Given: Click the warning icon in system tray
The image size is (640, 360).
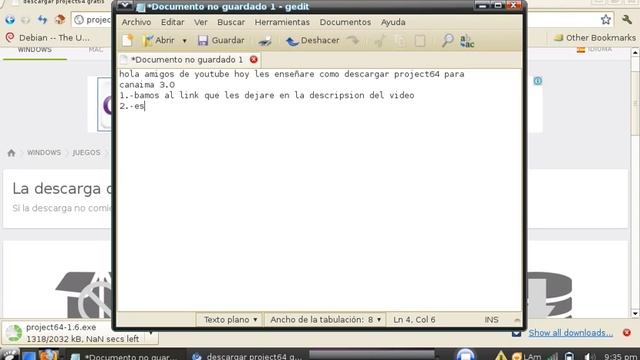Looking at the screenshot, I should pos(500,356).
